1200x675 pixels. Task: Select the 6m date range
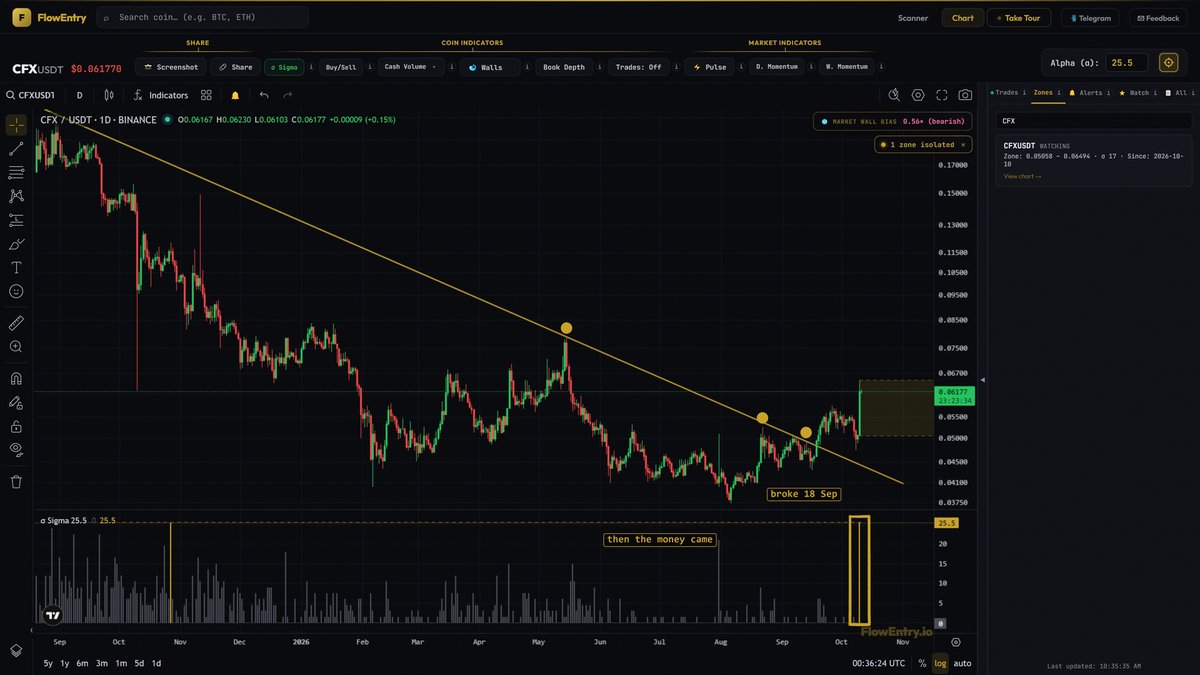pyautogui.click(x=82, y=663)
